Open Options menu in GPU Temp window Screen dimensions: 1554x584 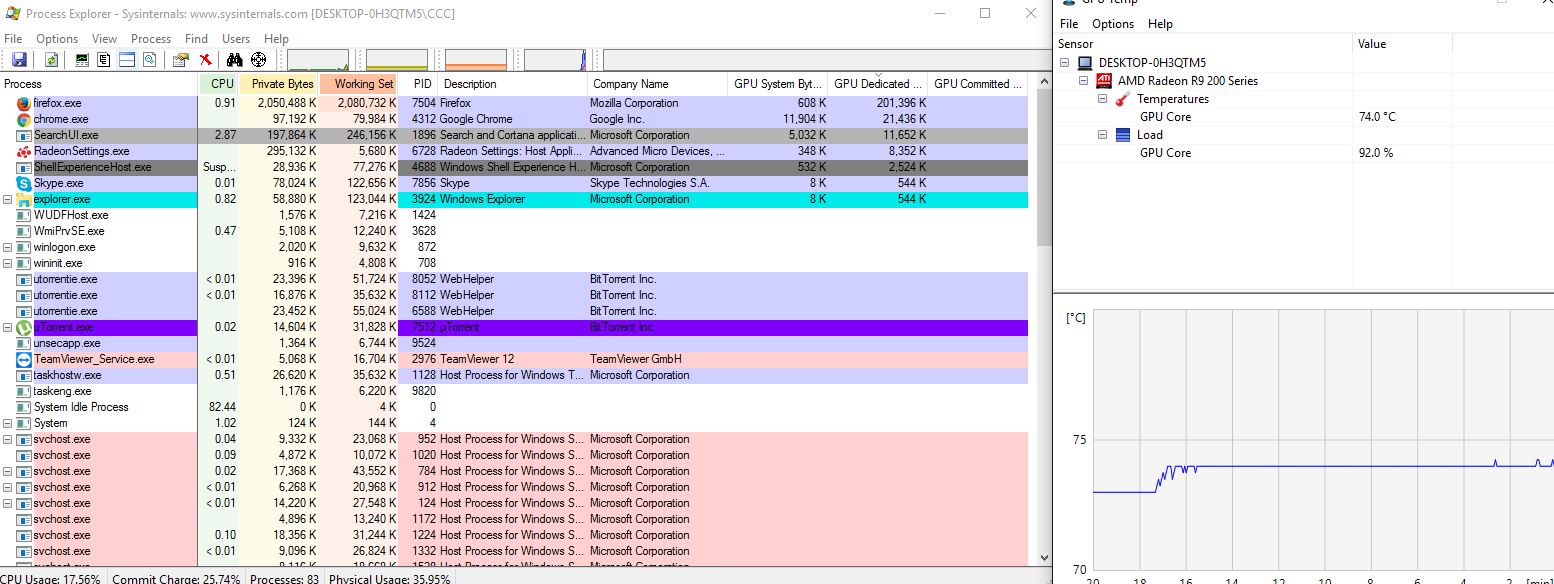1112,24
